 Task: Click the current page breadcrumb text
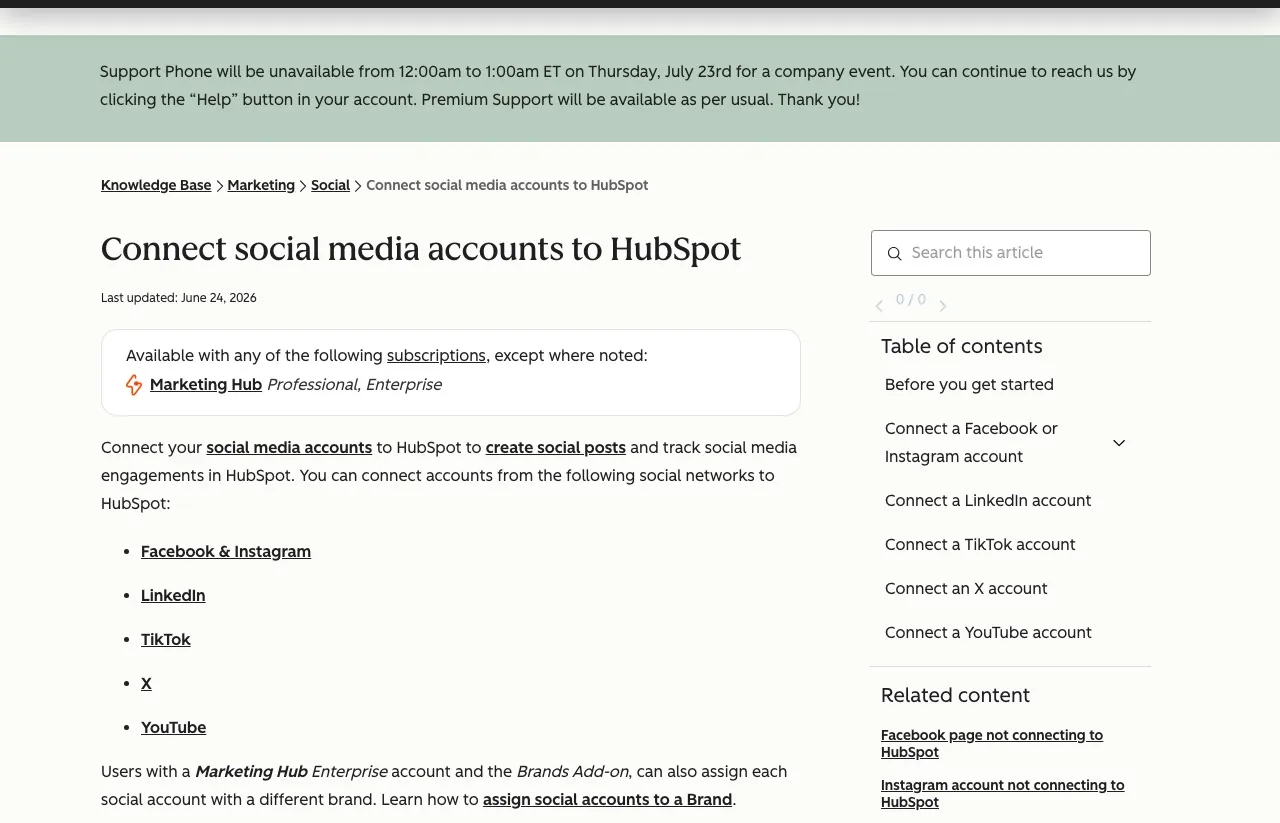[507, 185]
